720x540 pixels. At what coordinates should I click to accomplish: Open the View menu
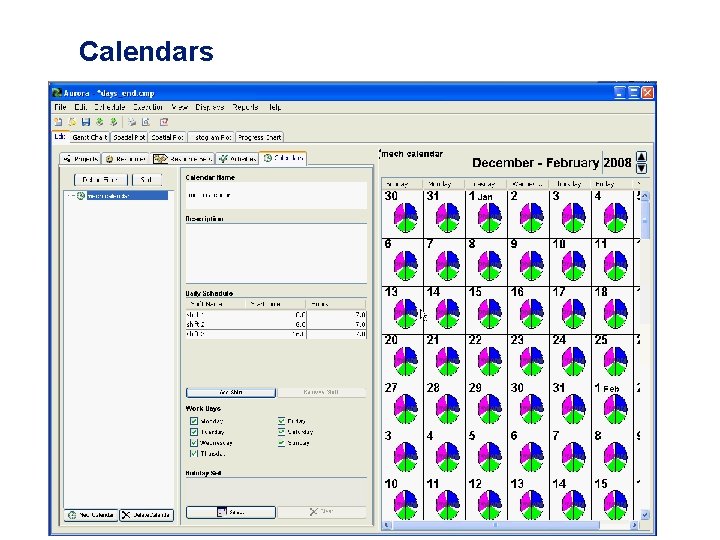point(180,107)
